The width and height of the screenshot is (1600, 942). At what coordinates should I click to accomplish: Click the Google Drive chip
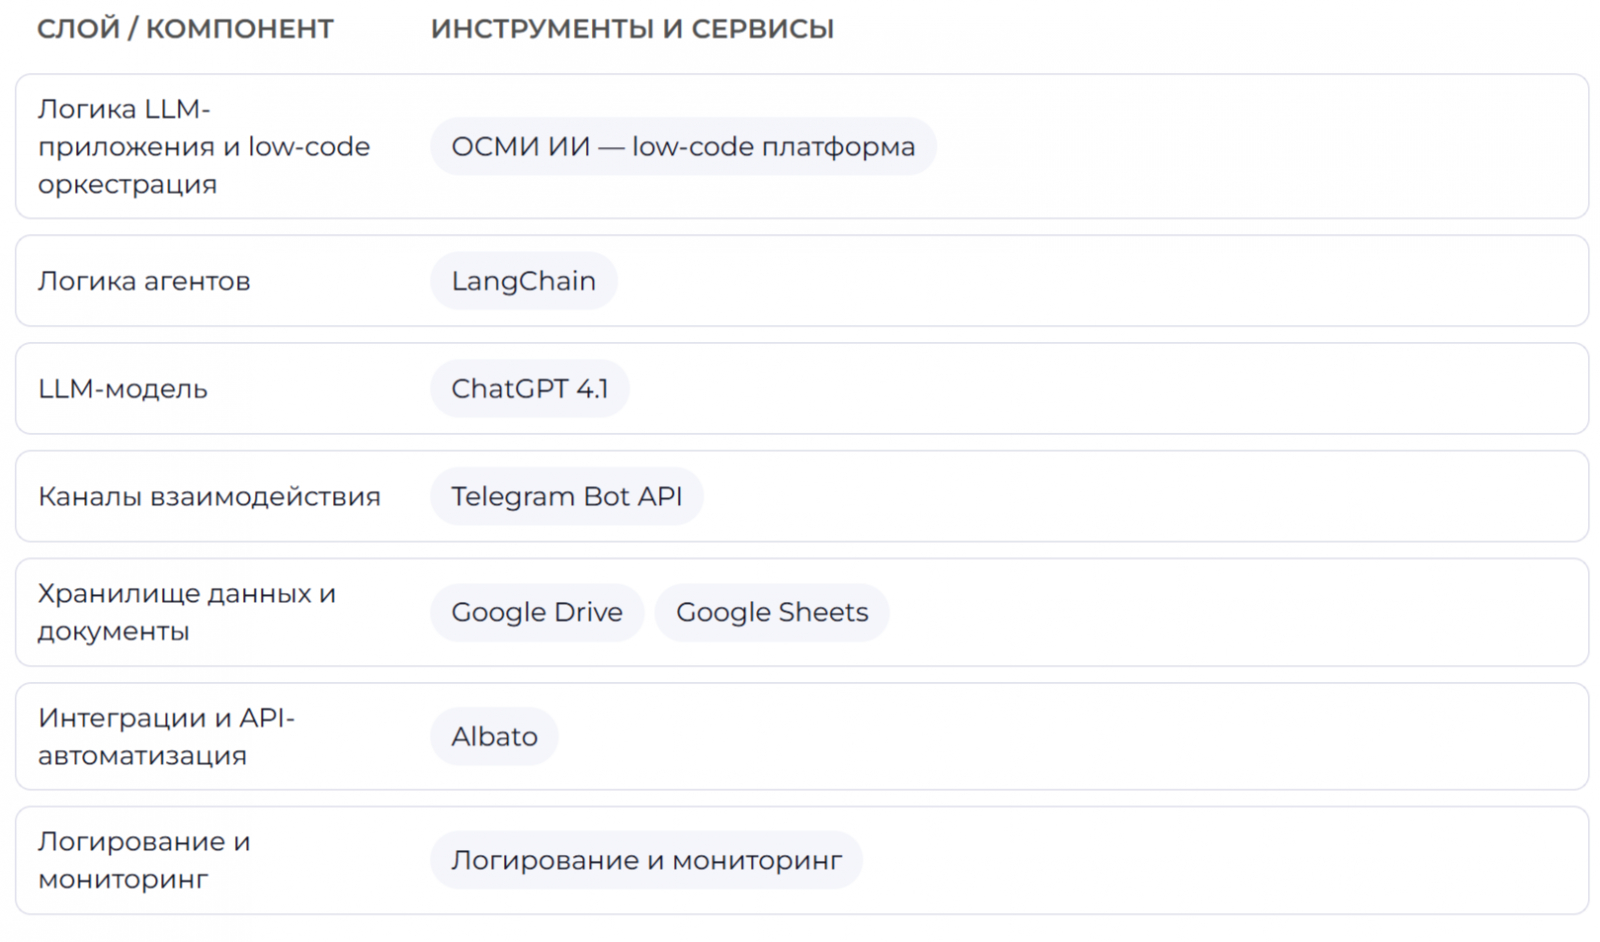coord(537,612)
